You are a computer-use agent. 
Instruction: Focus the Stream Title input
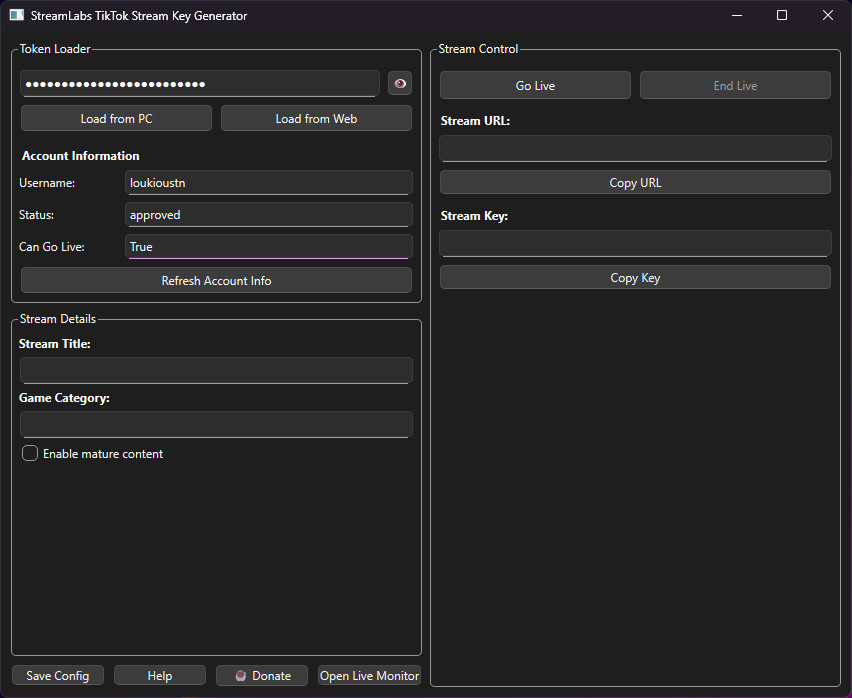[x=216, y=370]
